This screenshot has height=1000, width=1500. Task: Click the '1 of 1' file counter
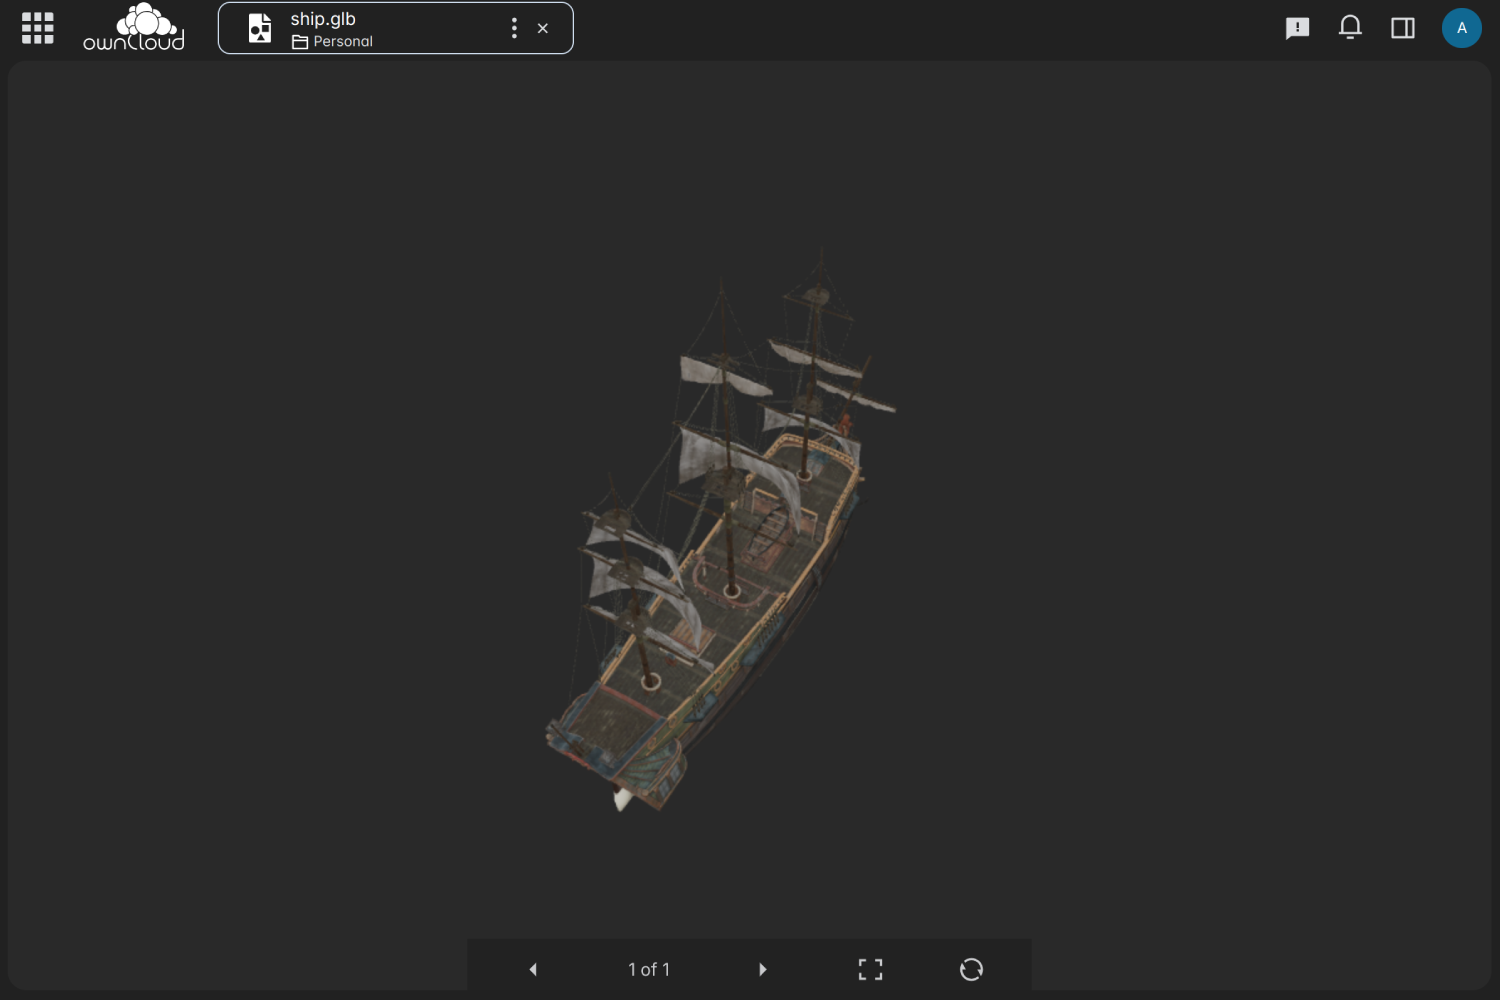649,969
